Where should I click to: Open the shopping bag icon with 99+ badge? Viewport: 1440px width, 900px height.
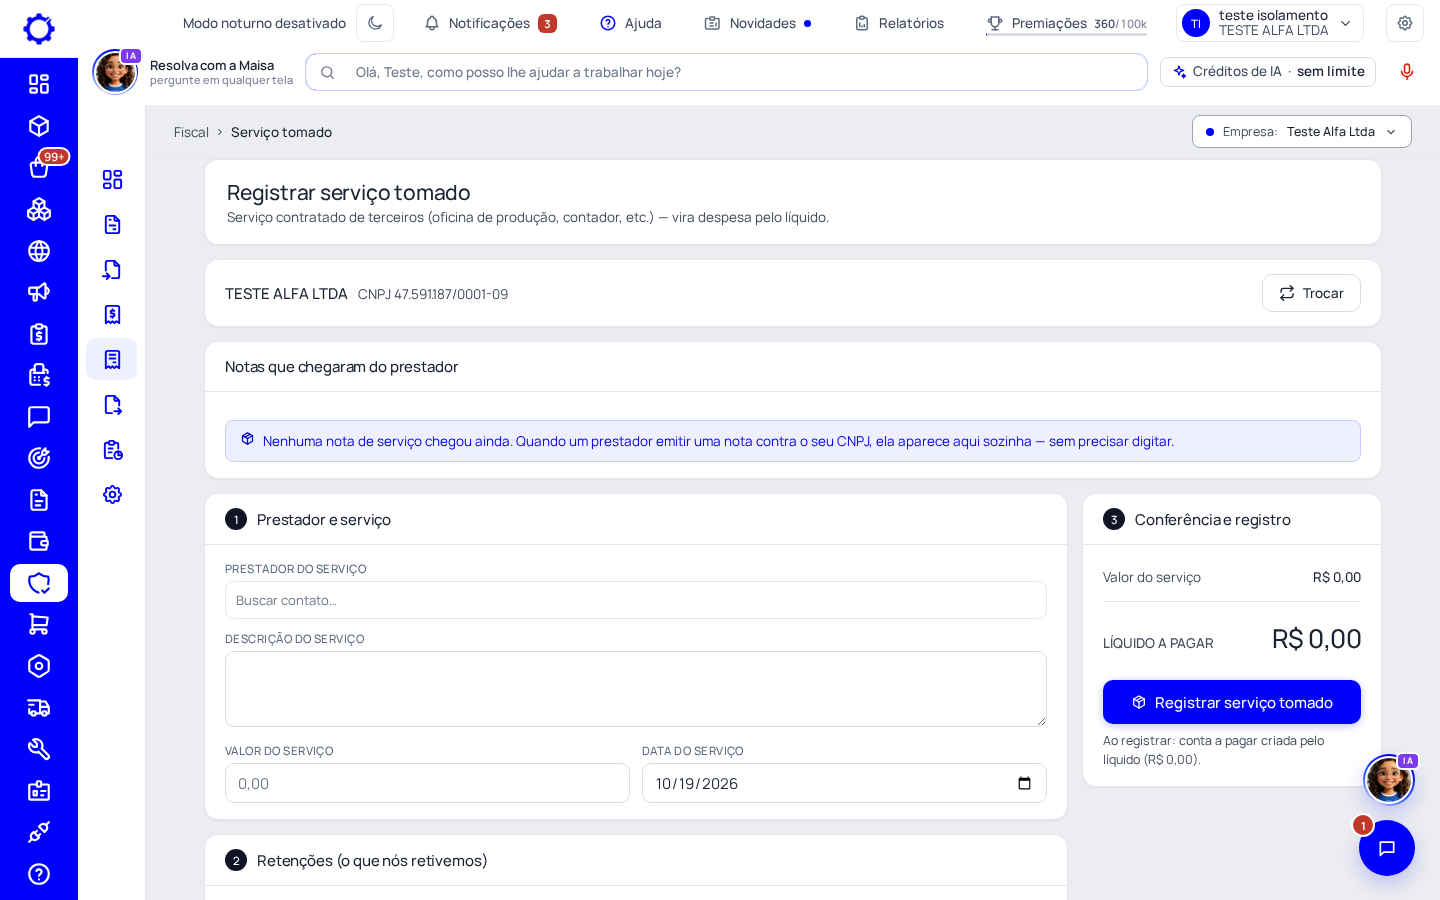[x=39, y=167]
